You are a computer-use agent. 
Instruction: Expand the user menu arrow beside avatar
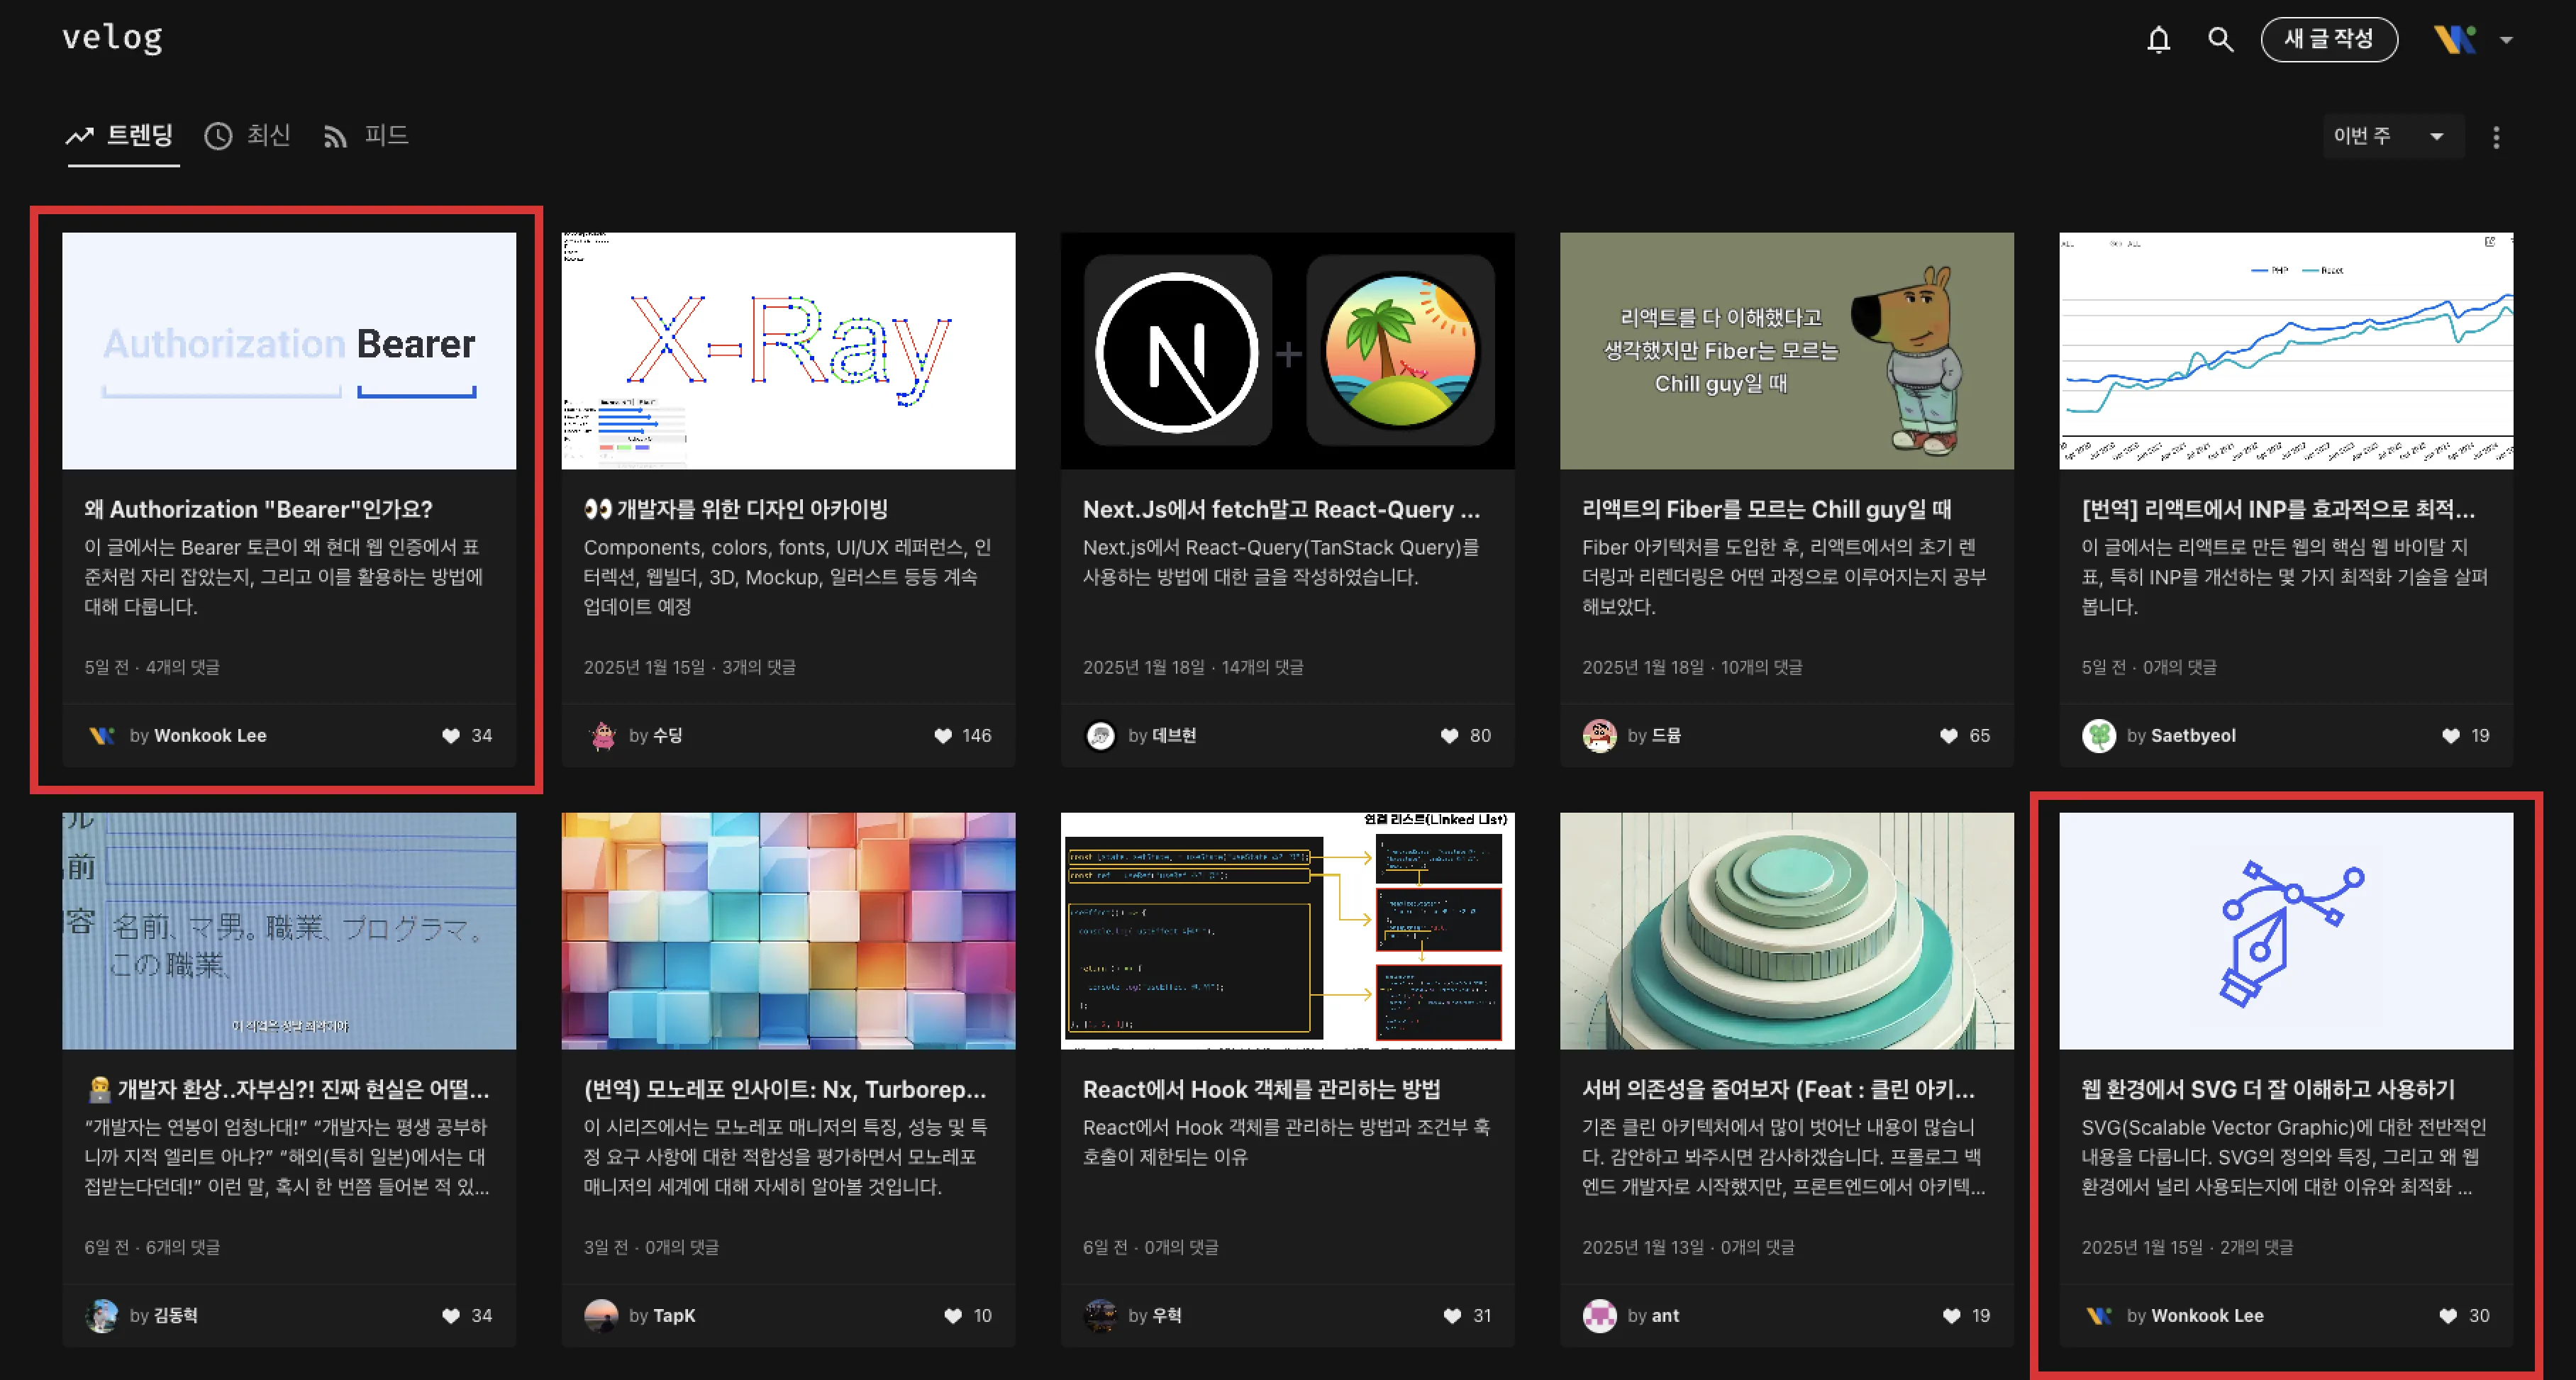[x=2506, y=40]
